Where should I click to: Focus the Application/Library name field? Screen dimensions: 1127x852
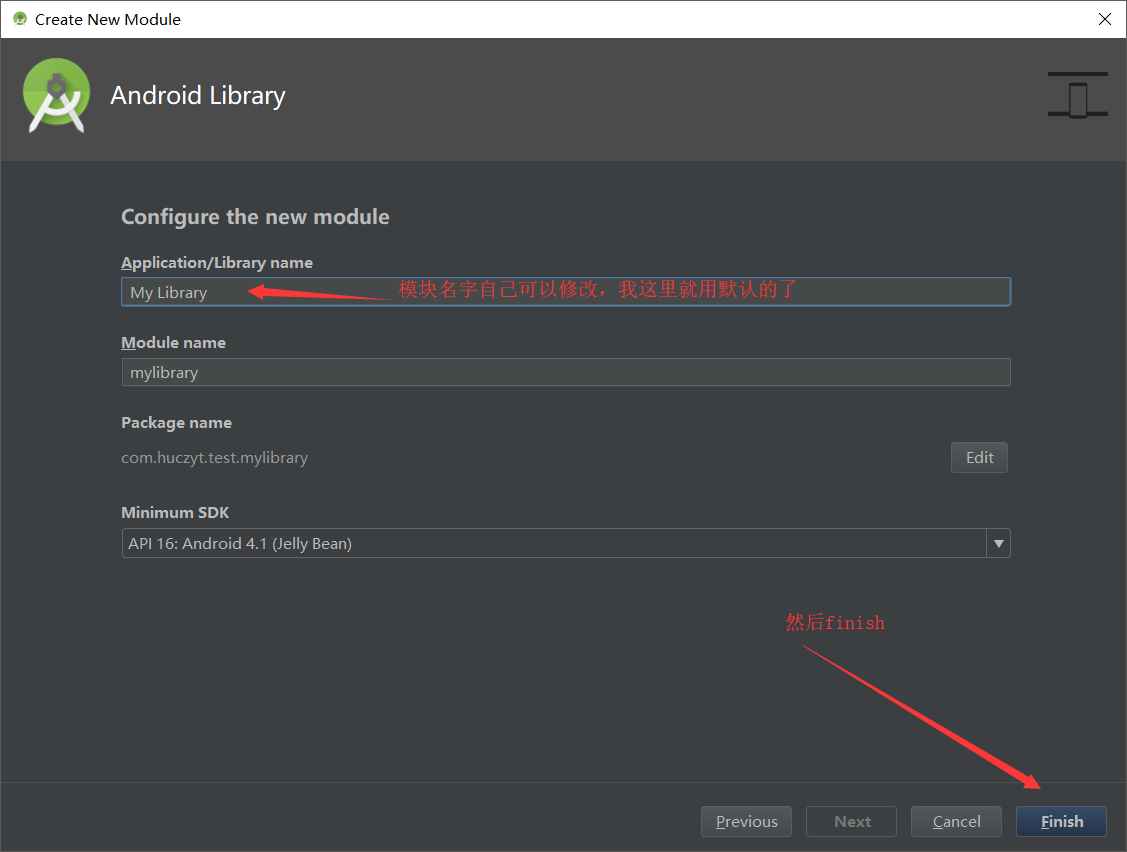pos(566,292)
